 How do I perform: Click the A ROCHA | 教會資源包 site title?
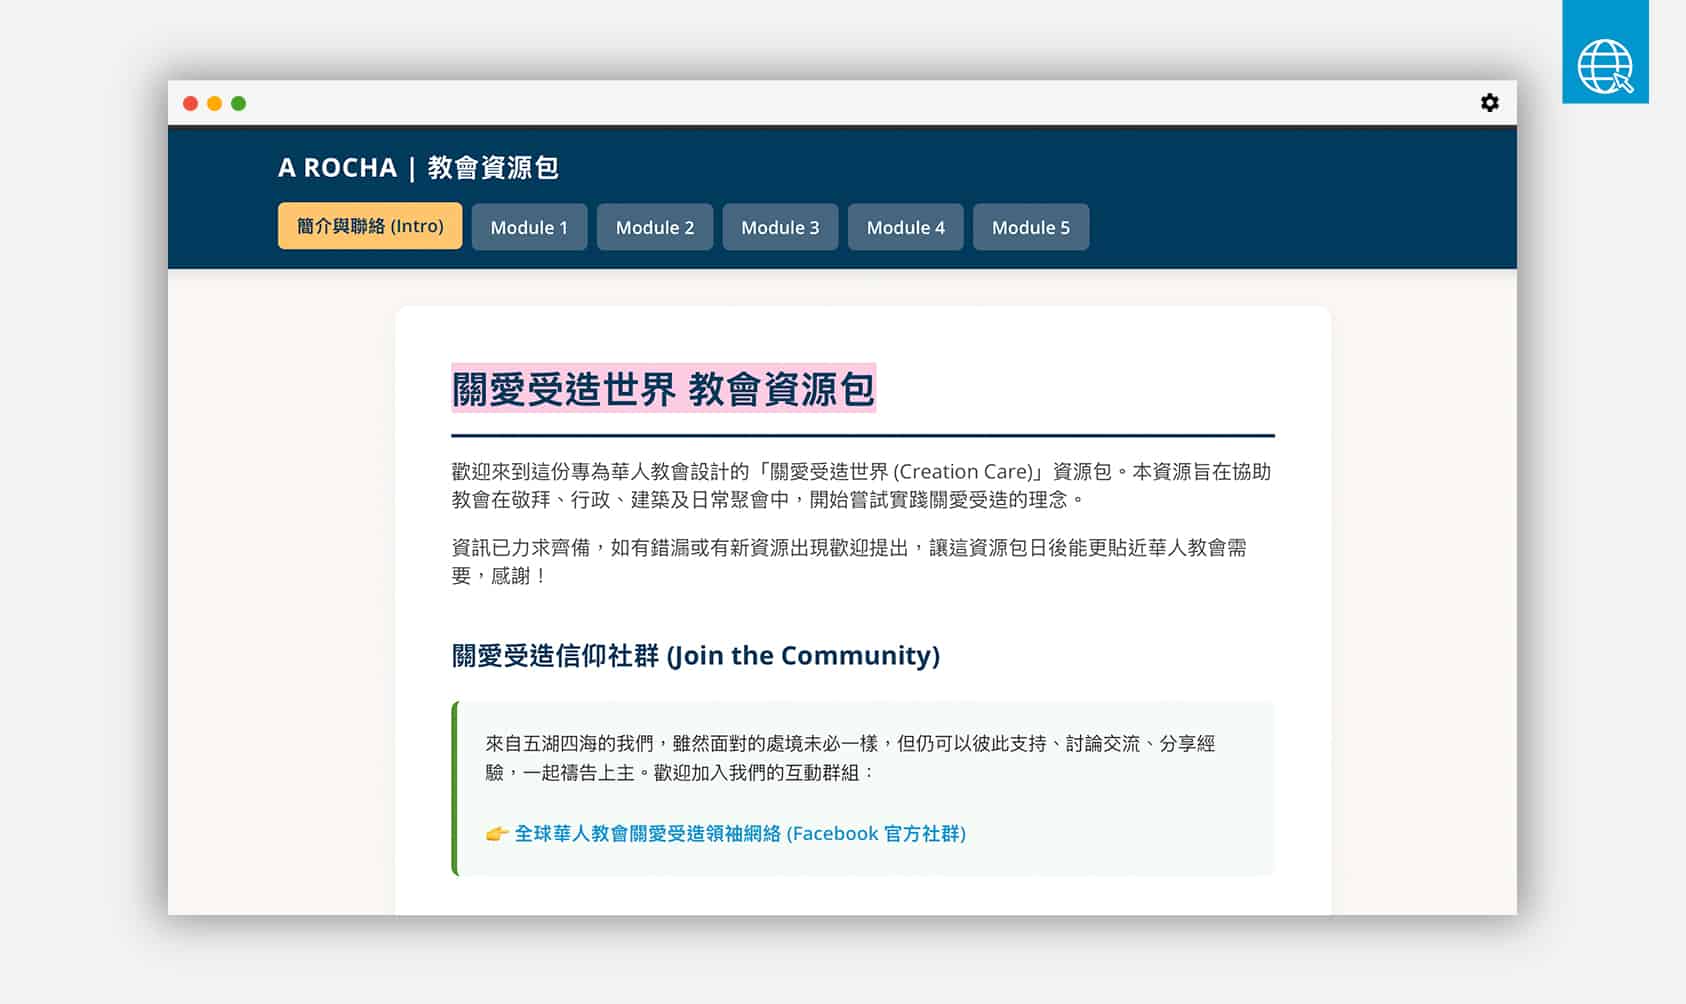[x=418, y=167]
